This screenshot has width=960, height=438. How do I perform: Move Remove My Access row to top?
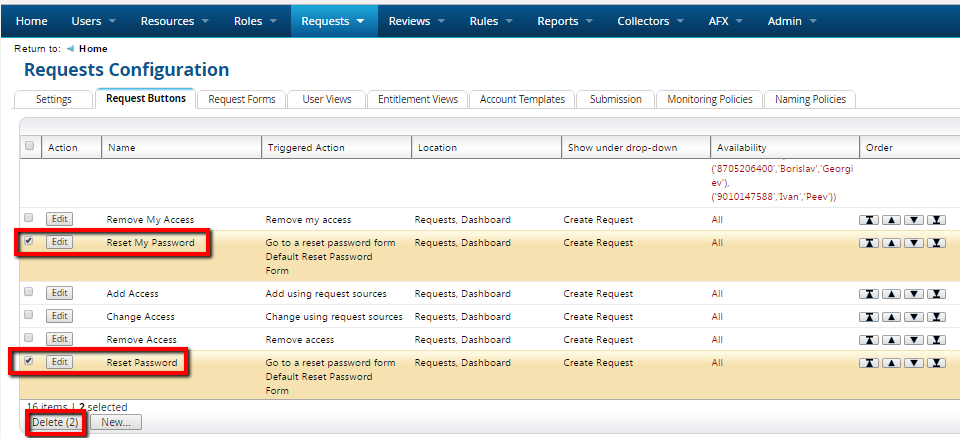click(x=870, y=219)
